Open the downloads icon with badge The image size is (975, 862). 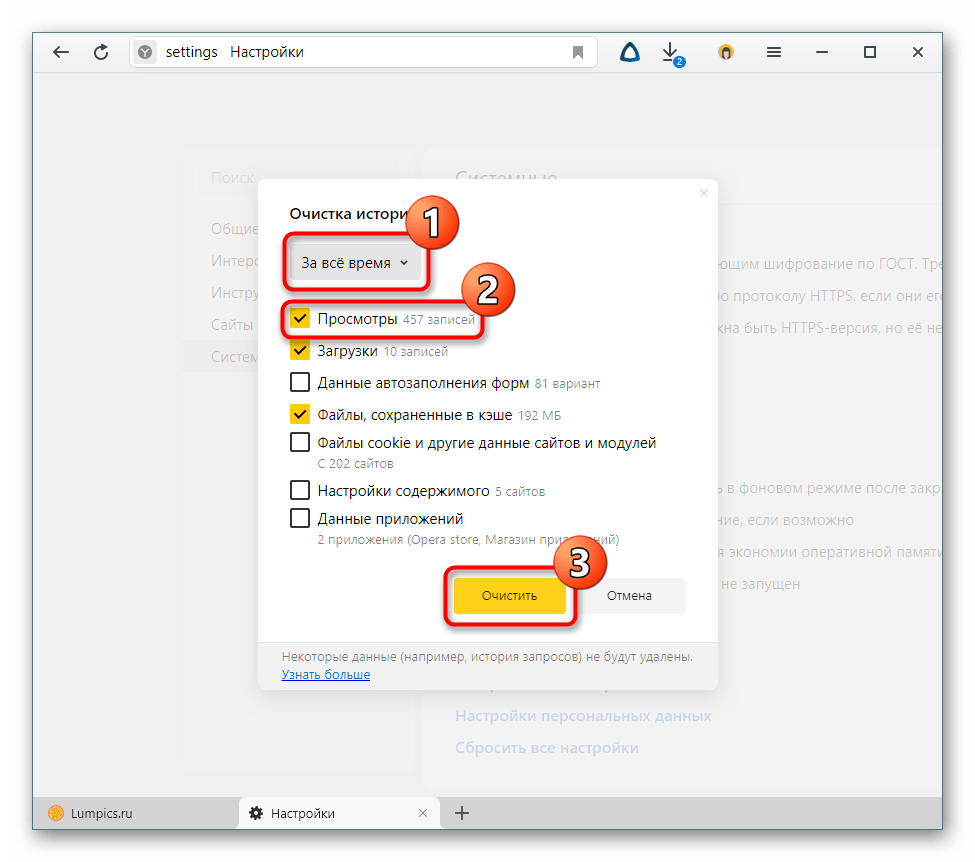pyautogui.click(x=672, y=53)
